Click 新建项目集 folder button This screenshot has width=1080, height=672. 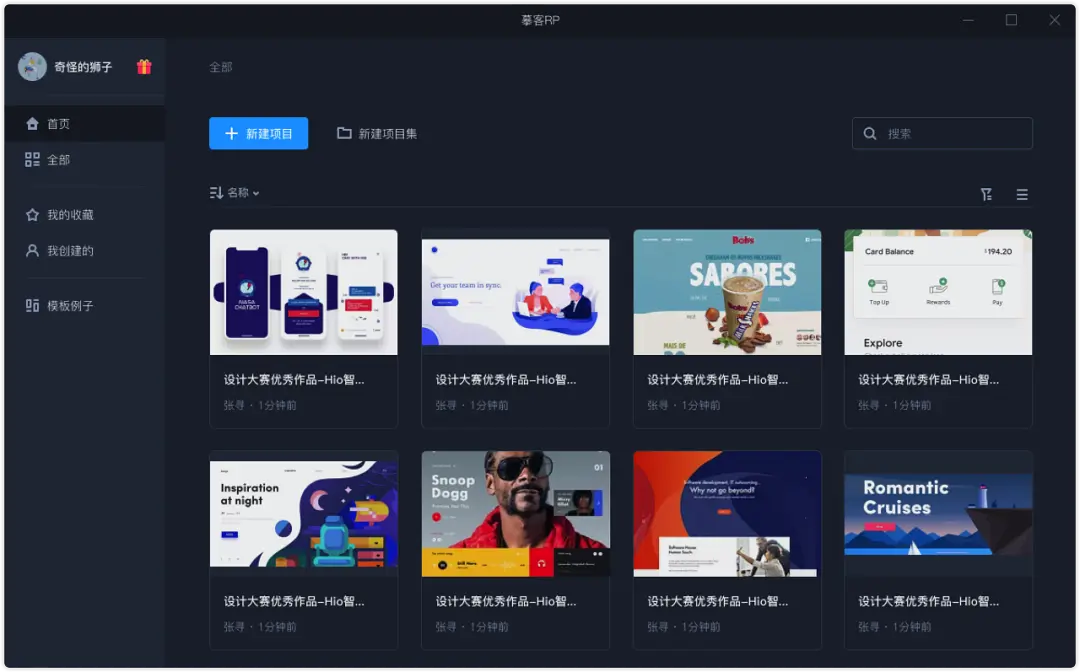(x=377, y=133)
